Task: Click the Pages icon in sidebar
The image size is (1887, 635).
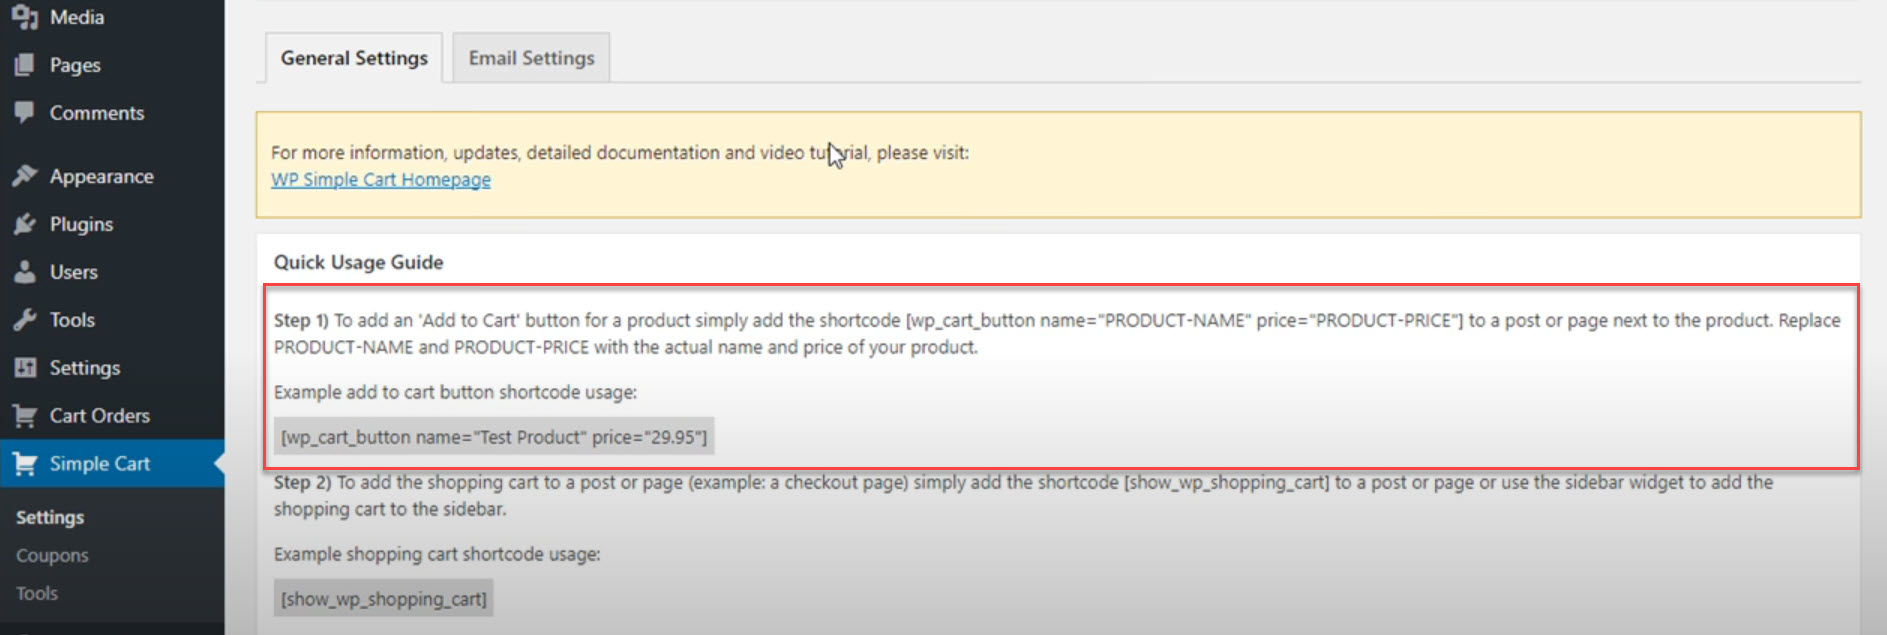Action: 25,65
